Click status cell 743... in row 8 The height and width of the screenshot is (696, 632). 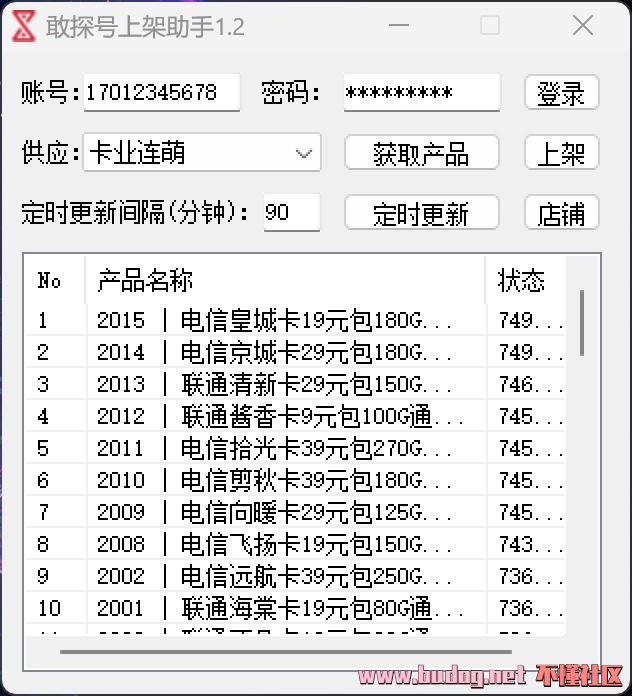(x=526, y=544)
